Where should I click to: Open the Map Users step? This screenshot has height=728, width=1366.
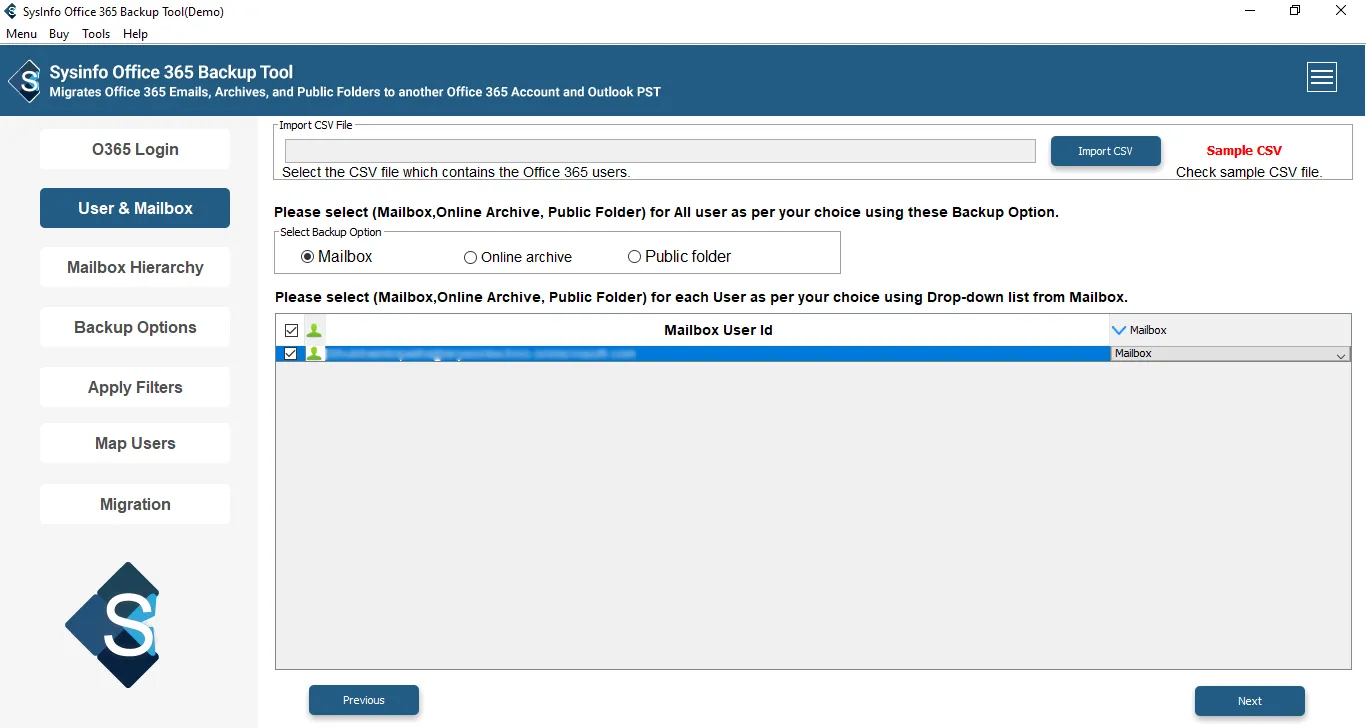(x=135, y=443)
